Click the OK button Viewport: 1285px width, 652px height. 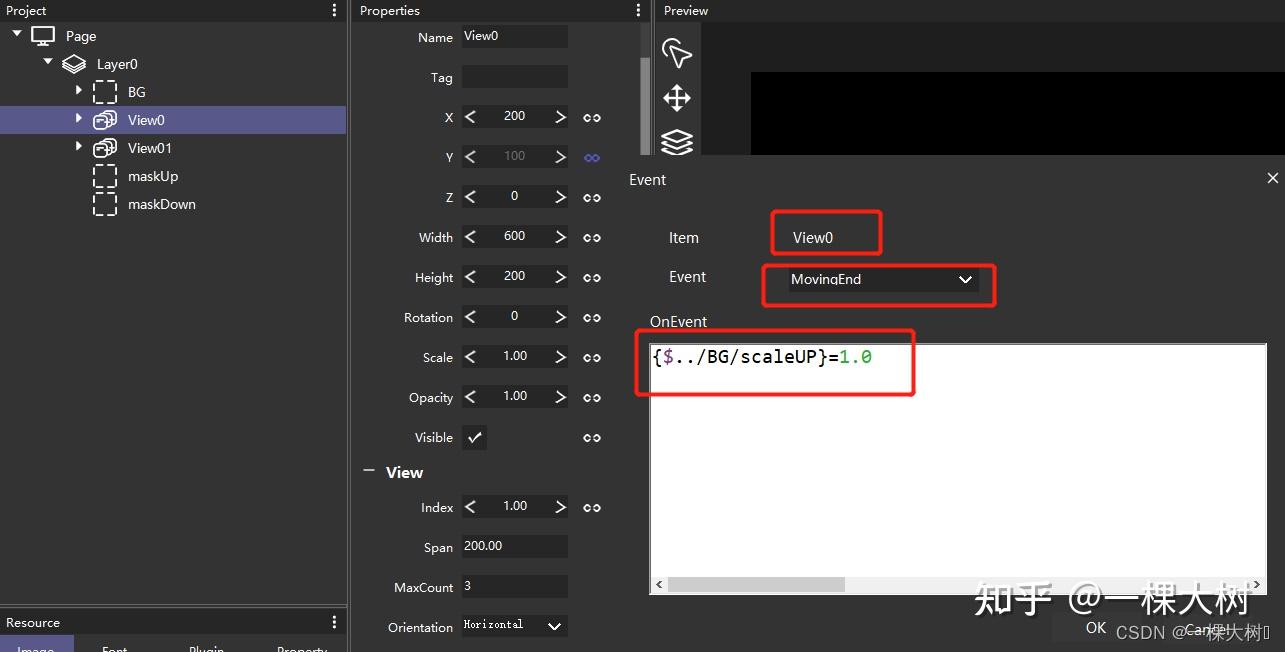coord(1095,628)
